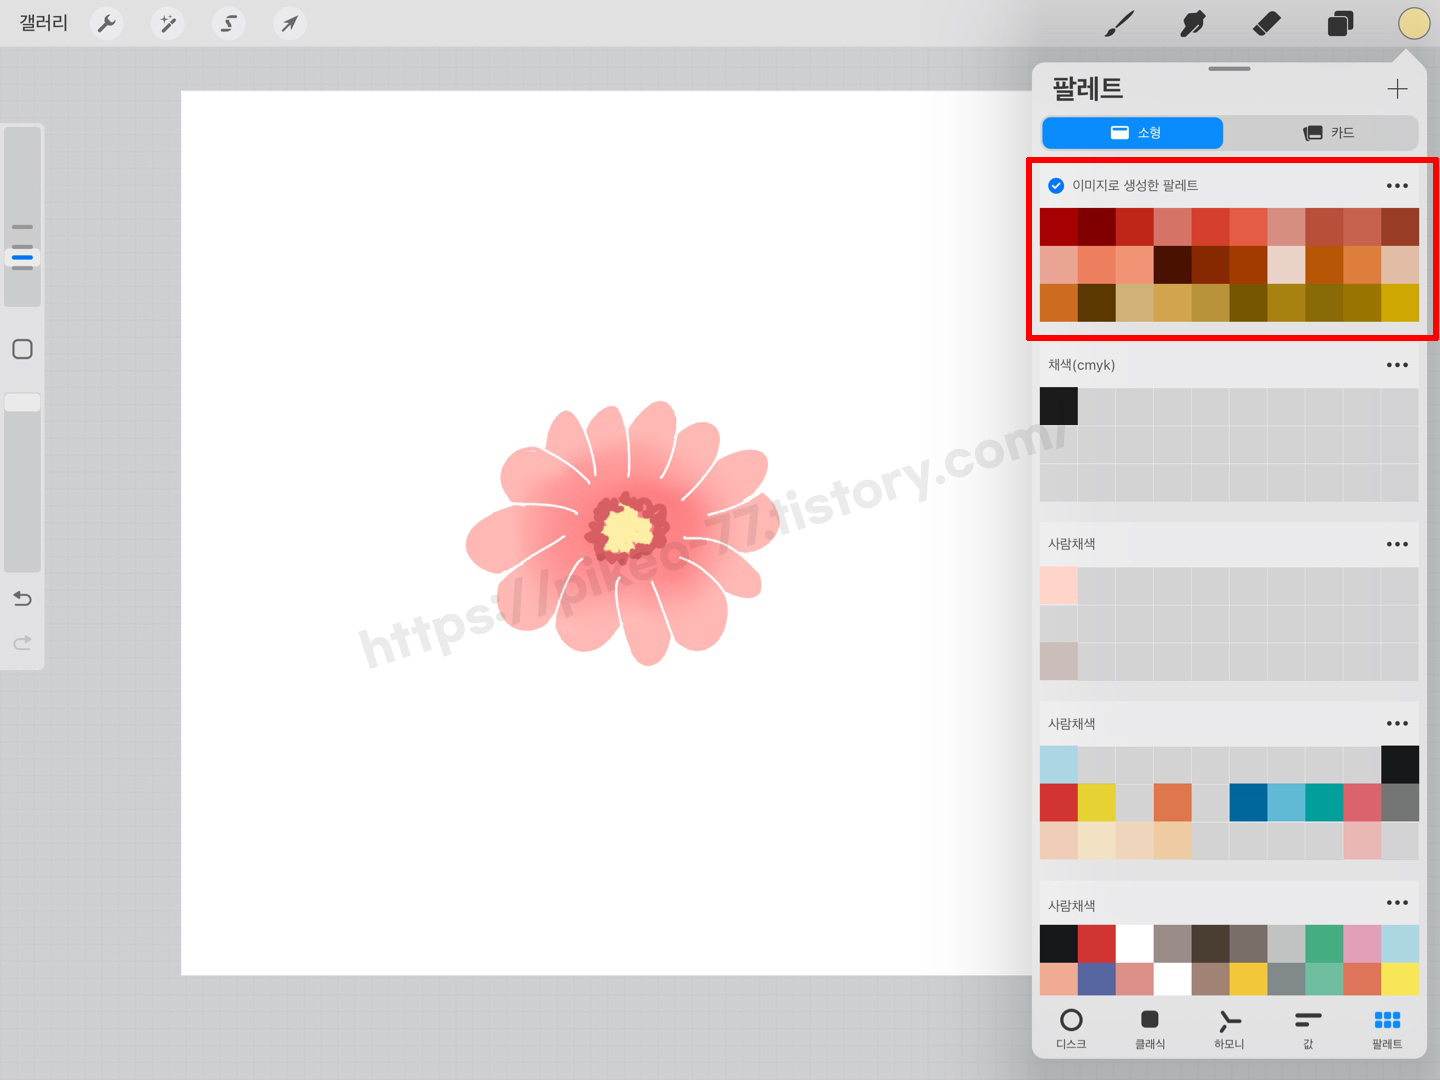Open the Layers panel icon
The image size is (1440, 1080).
[x=1340, y=23]
